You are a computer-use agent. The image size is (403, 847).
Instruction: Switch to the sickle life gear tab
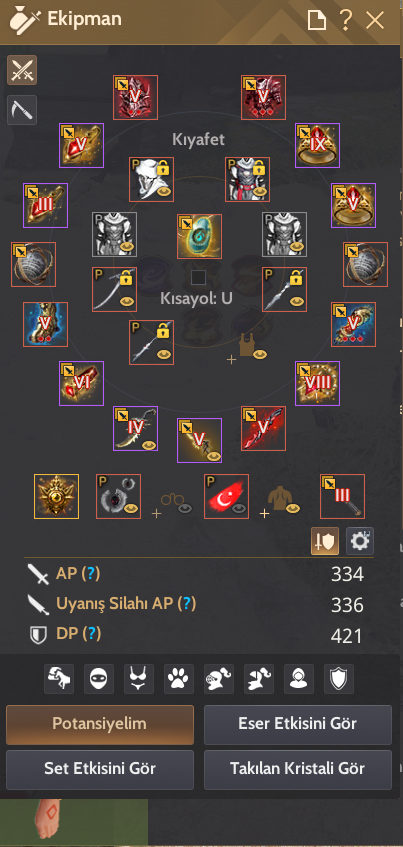[22, 110]
